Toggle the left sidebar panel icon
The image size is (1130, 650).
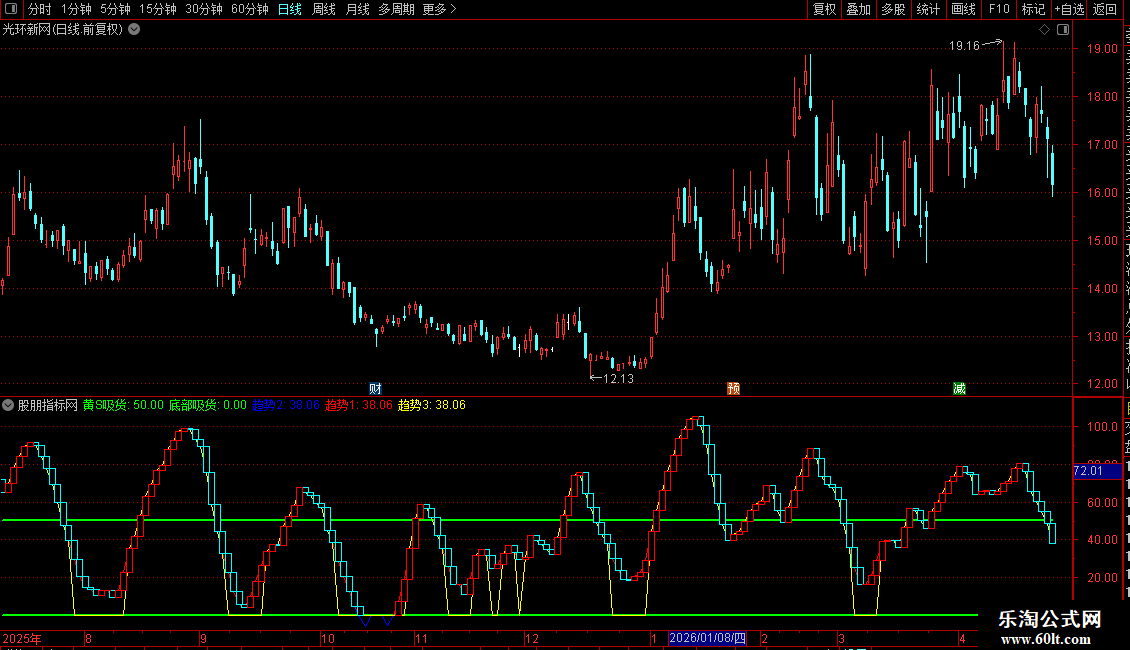[11, 9]
